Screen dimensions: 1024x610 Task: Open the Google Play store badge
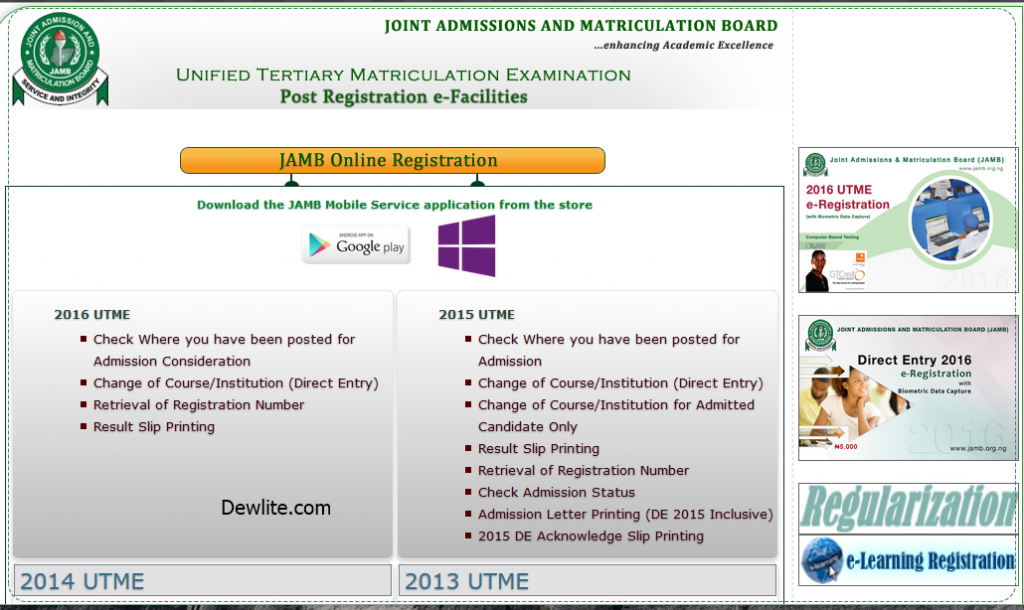pyautogui.click(x=356, y=244)
